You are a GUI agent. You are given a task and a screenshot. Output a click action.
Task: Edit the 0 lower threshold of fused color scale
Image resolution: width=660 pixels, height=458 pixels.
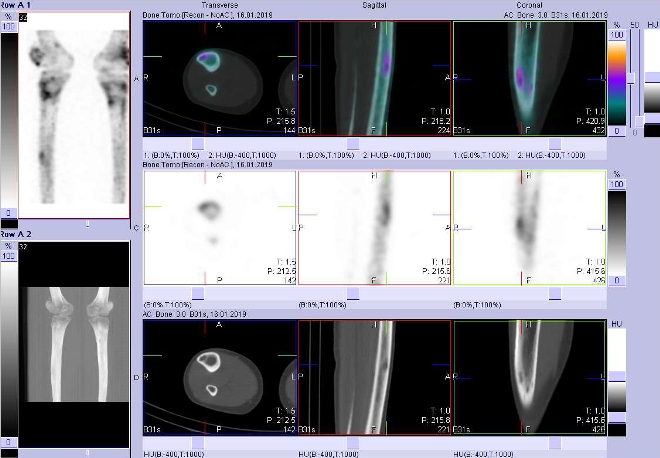point(617,131)
